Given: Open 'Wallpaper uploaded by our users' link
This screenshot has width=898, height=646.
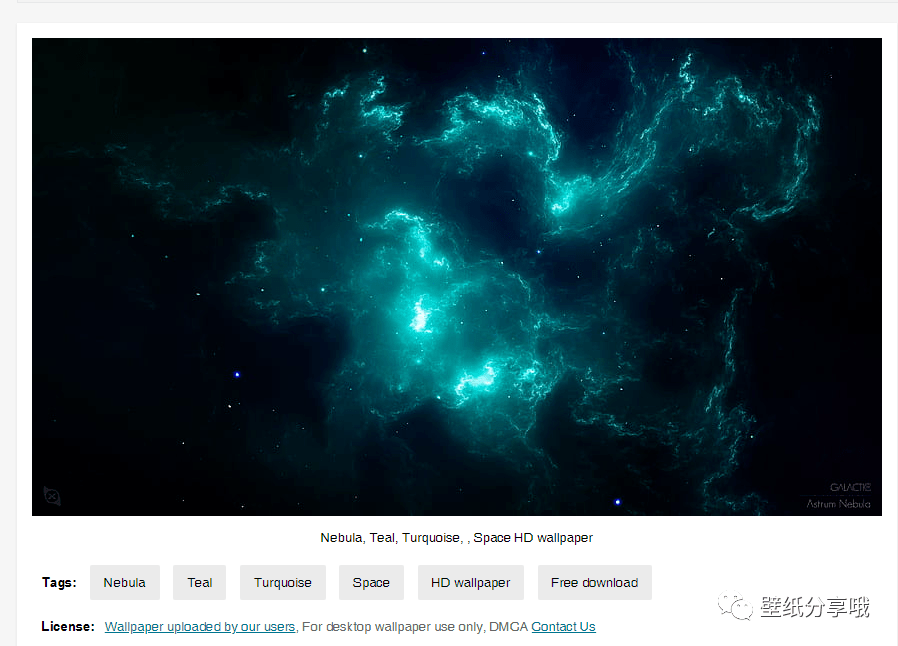Looking at the screenshot, I should [200, 627].
